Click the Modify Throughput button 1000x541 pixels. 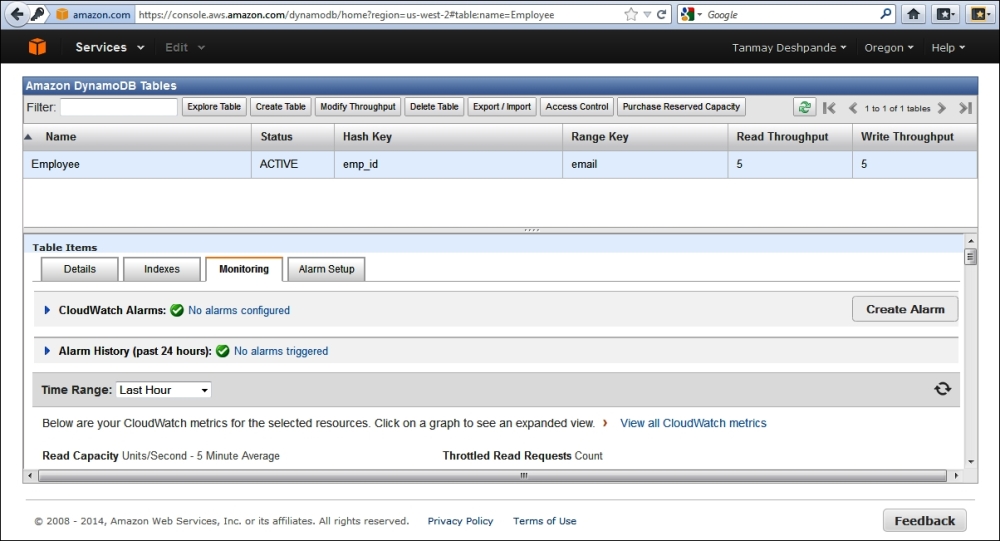click(x=358, y=107)
